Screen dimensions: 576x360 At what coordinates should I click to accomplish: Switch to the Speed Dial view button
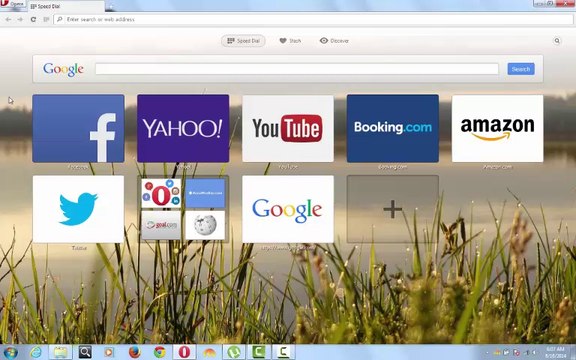tap(243, 41)
